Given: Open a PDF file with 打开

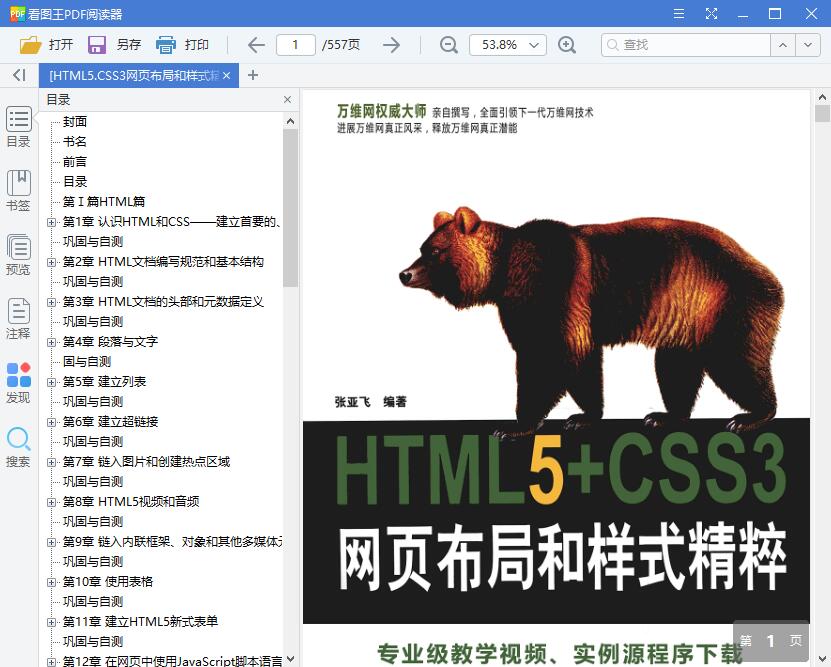Looking at the screenshot, I should click(x=47, y=44).
